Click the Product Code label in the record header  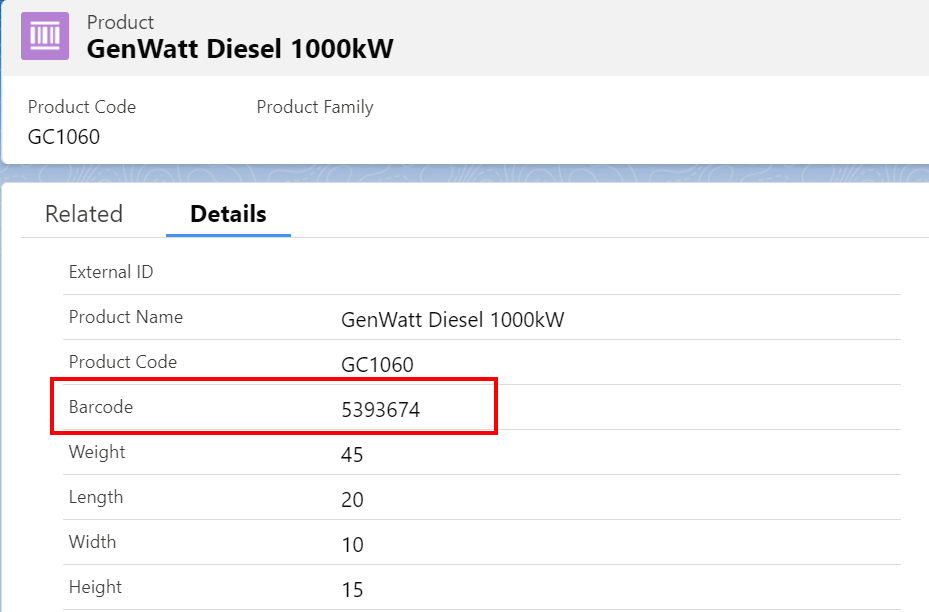82,107
